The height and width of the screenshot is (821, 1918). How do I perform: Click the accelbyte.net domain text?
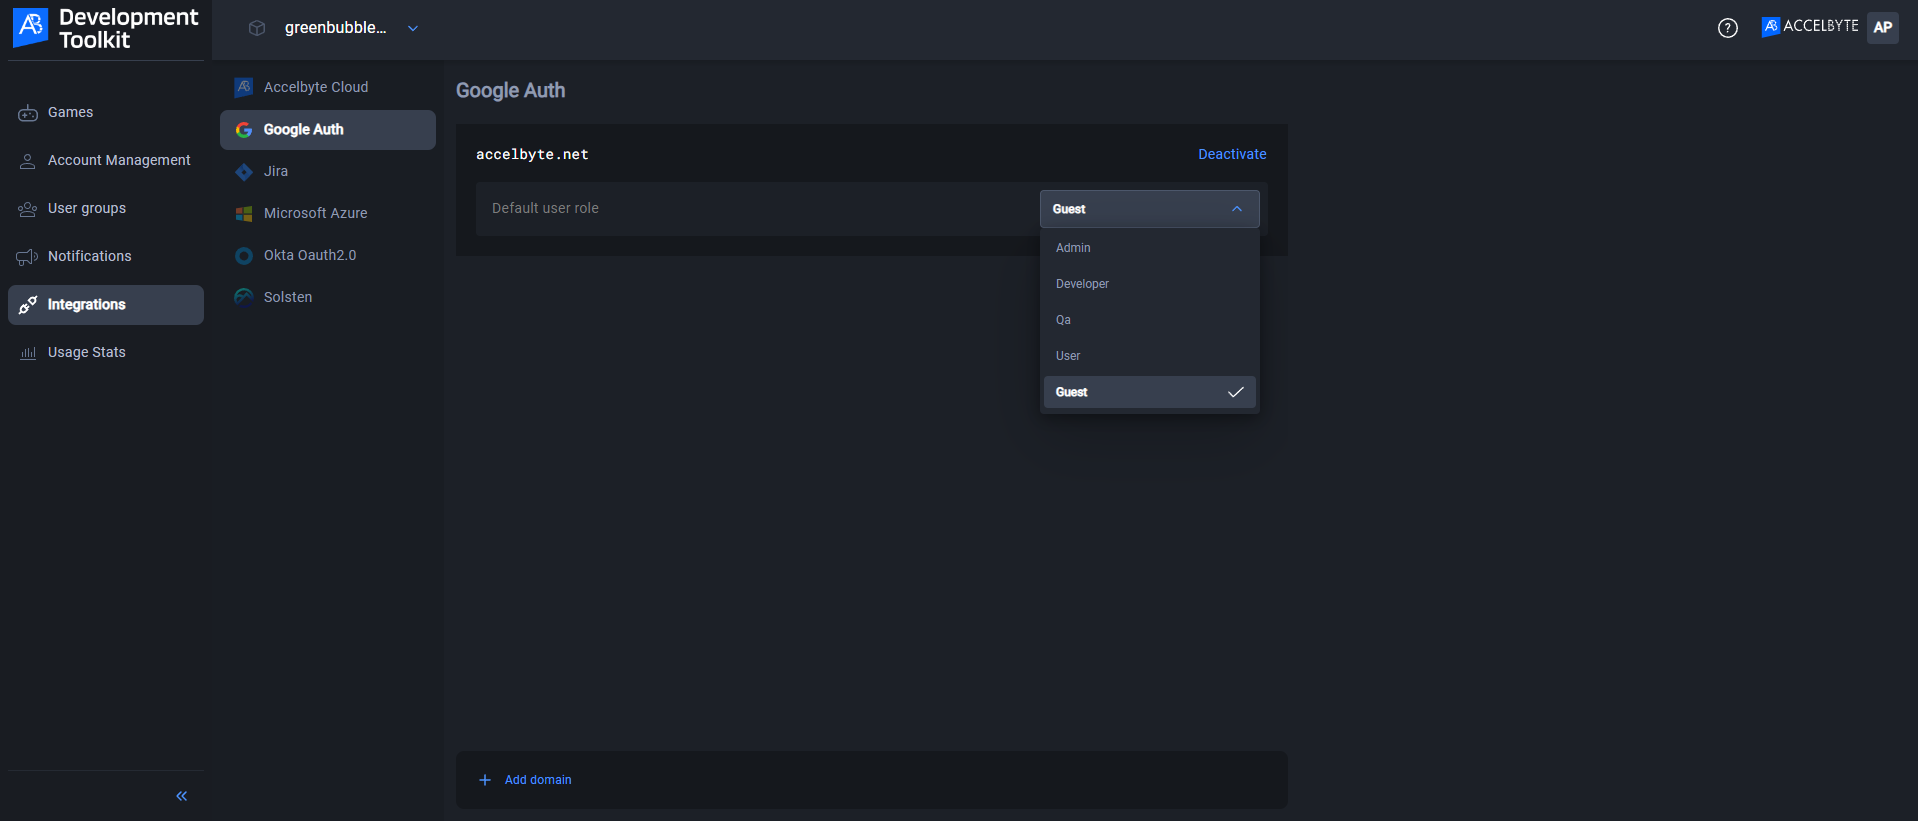(532, 154)
